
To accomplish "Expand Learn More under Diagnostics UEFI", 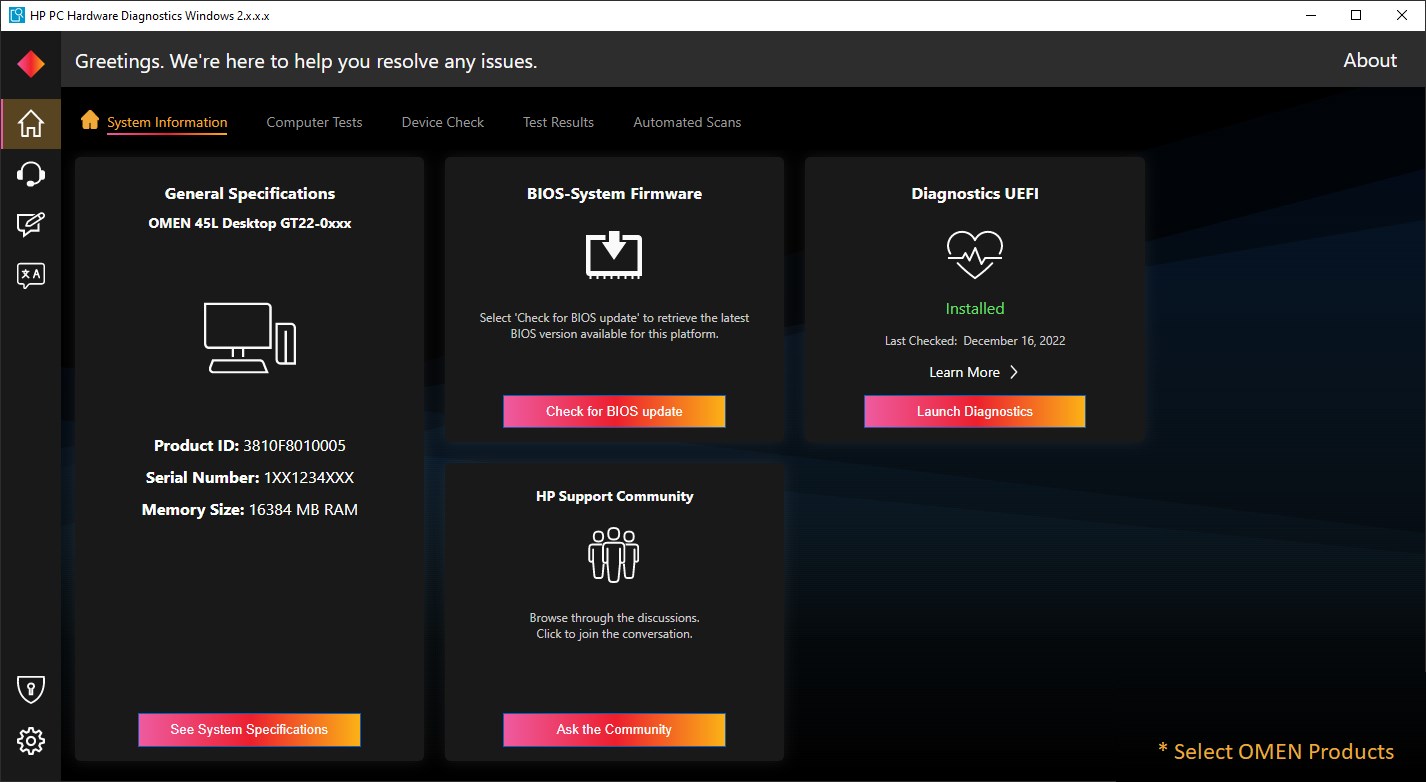I will [x=974, y=371].
